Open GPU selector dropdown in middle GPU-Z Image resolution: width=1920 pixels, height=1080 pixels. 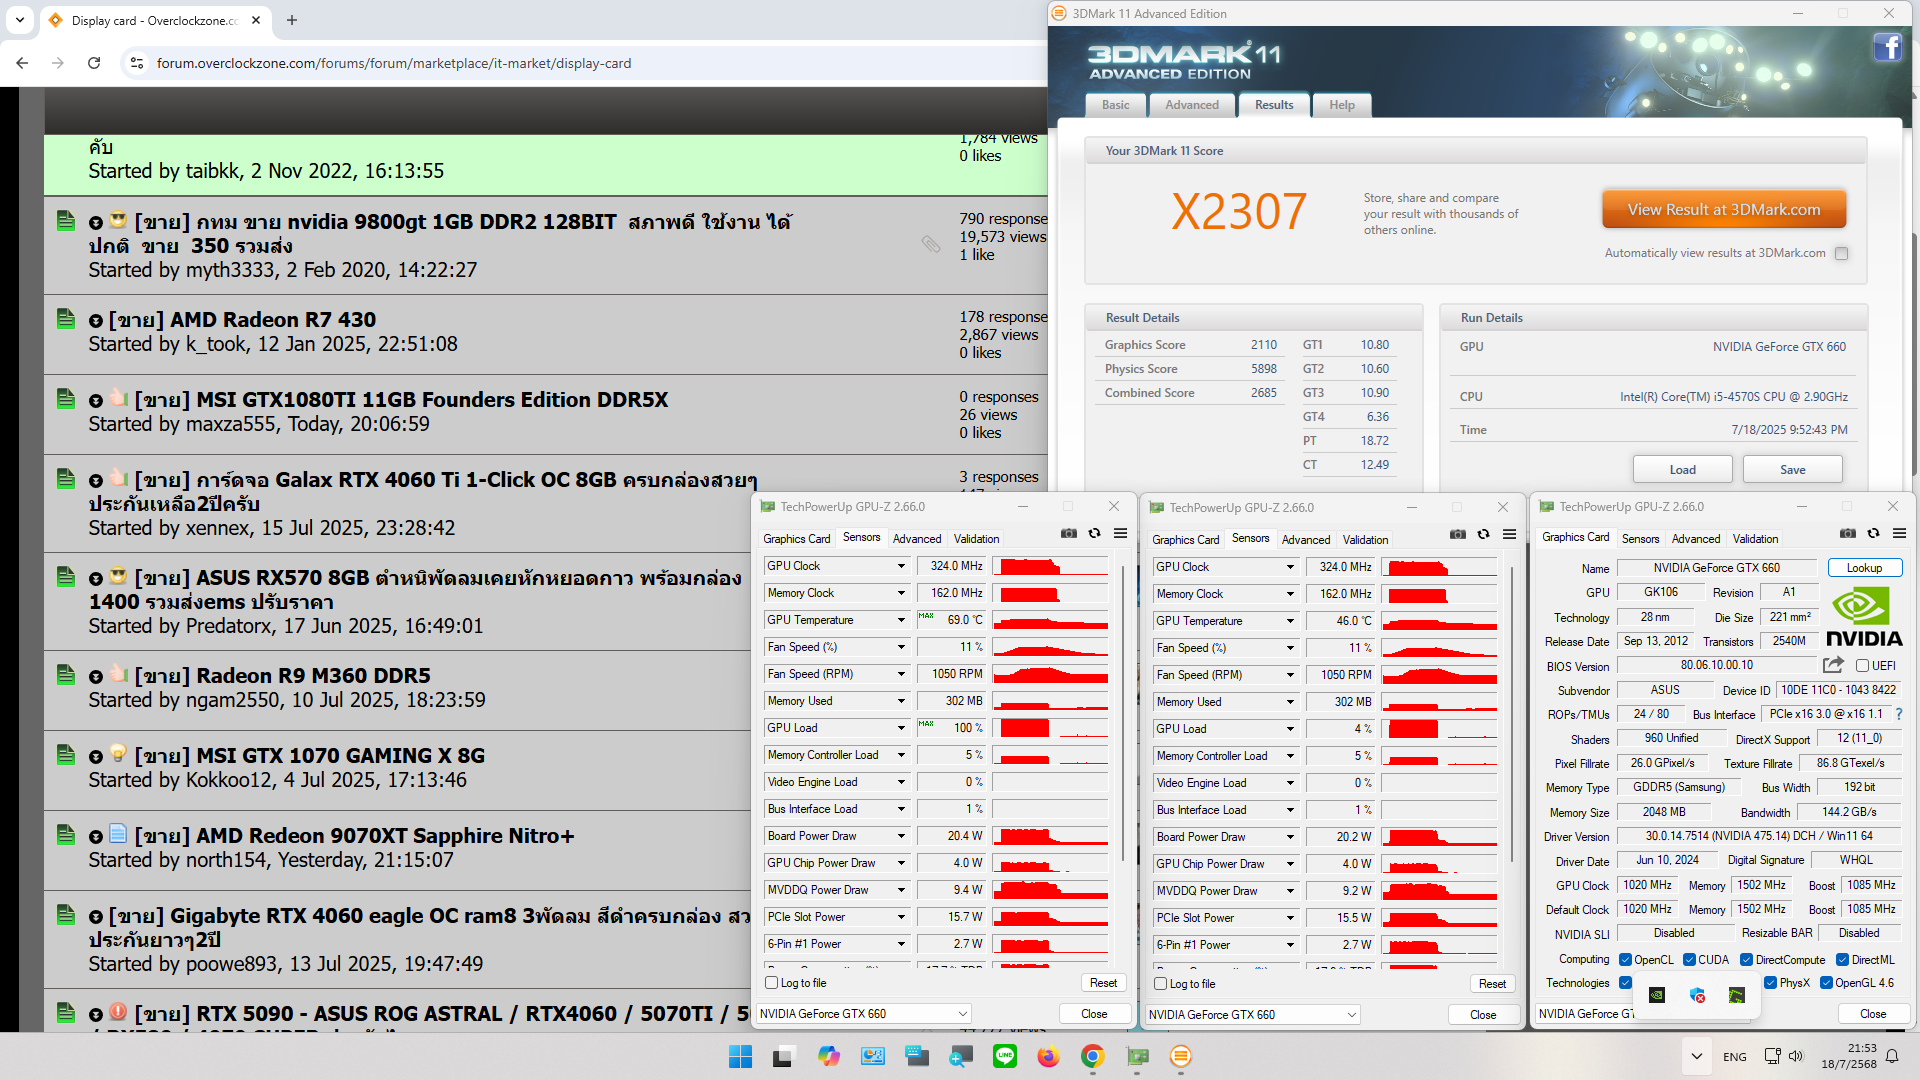(1351, 1015)
